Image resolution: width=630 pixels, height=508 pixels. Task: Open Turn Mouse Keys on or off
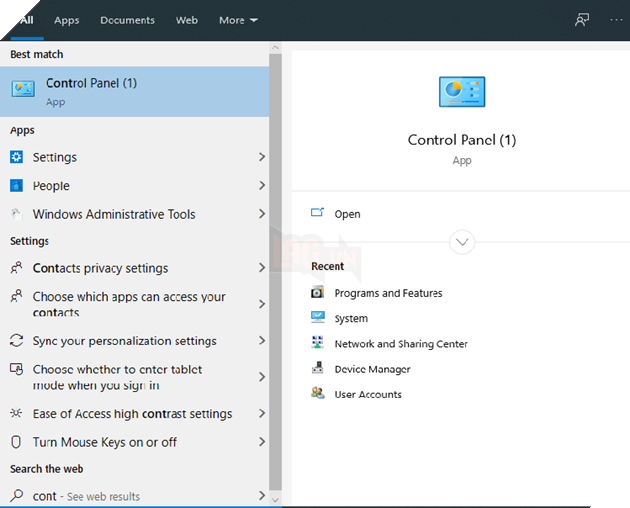coord(104,442)
